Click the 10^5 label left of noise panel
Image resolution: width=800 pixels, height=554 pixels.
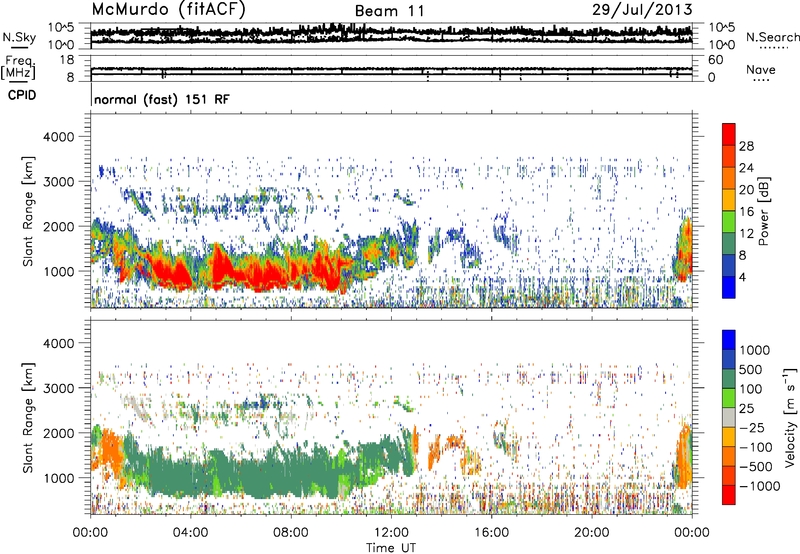pos(61,28)
